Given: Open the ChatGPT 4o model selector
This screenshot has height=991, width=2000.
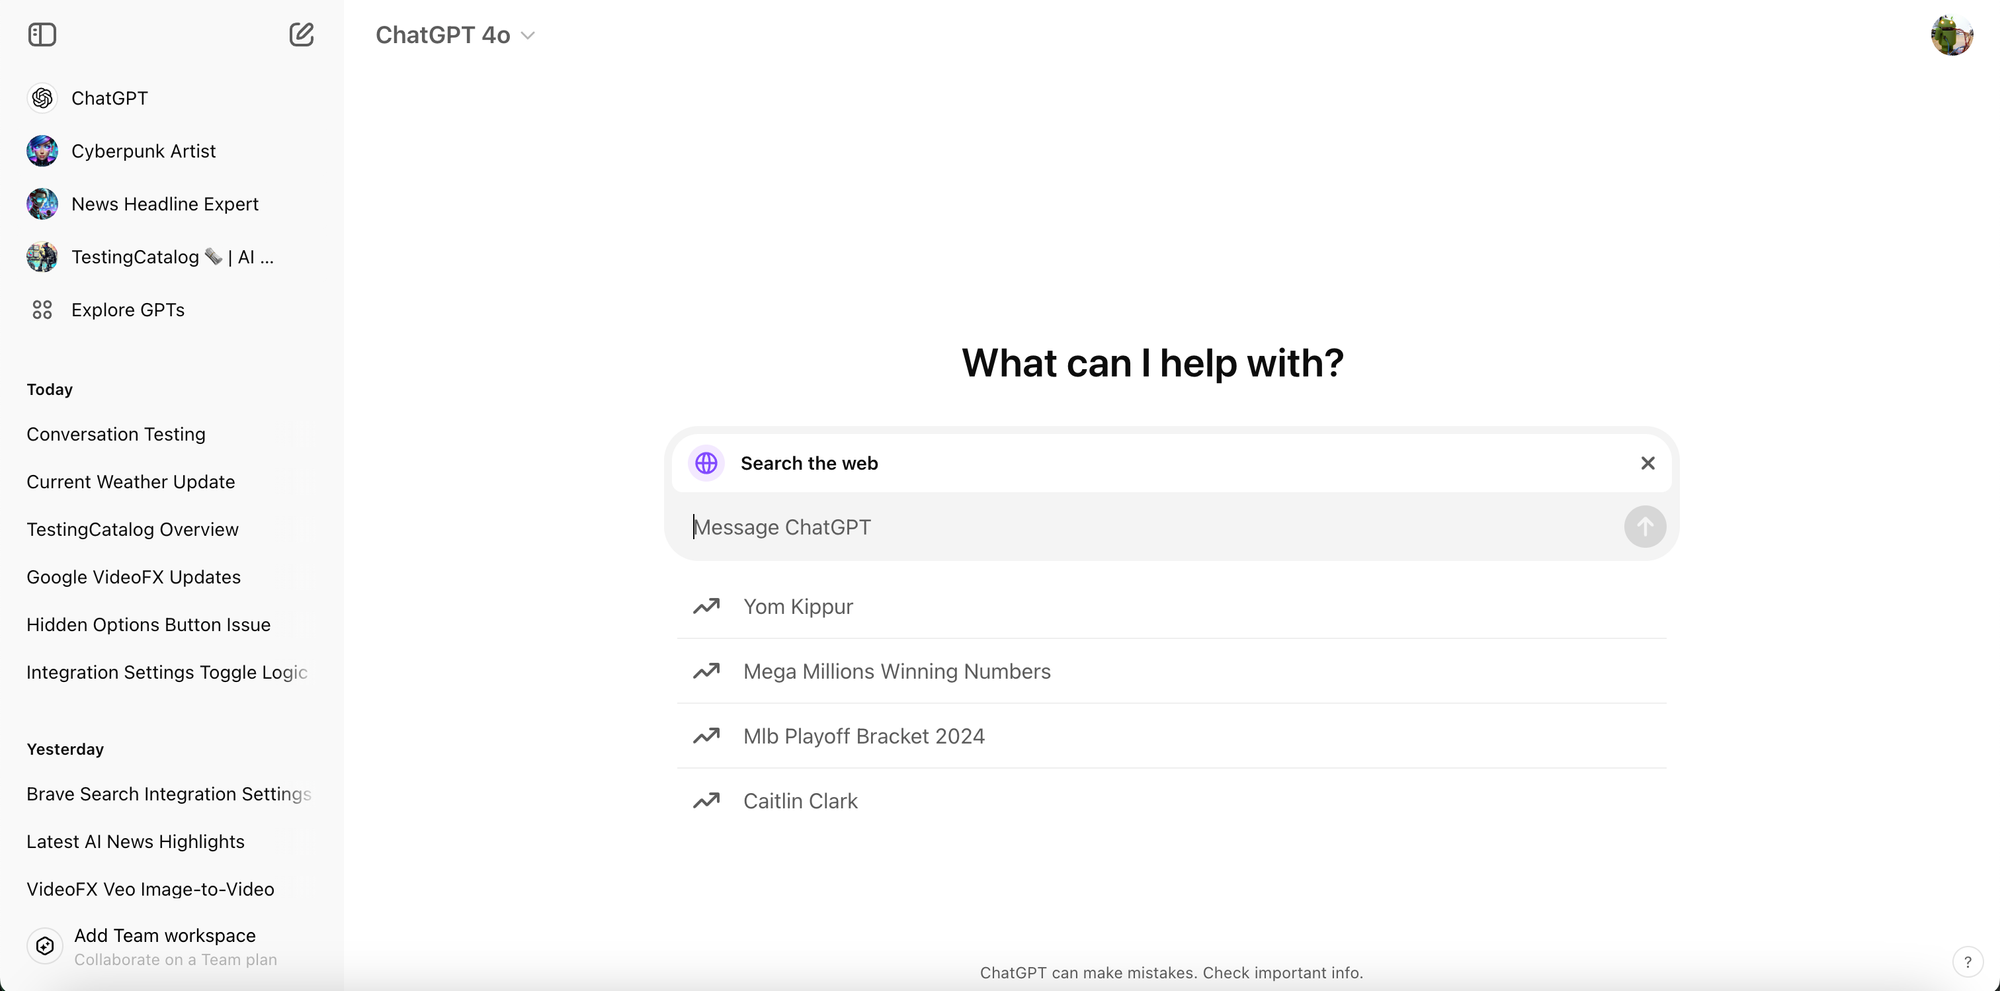Looking at the screenshot, I should 455,35.
